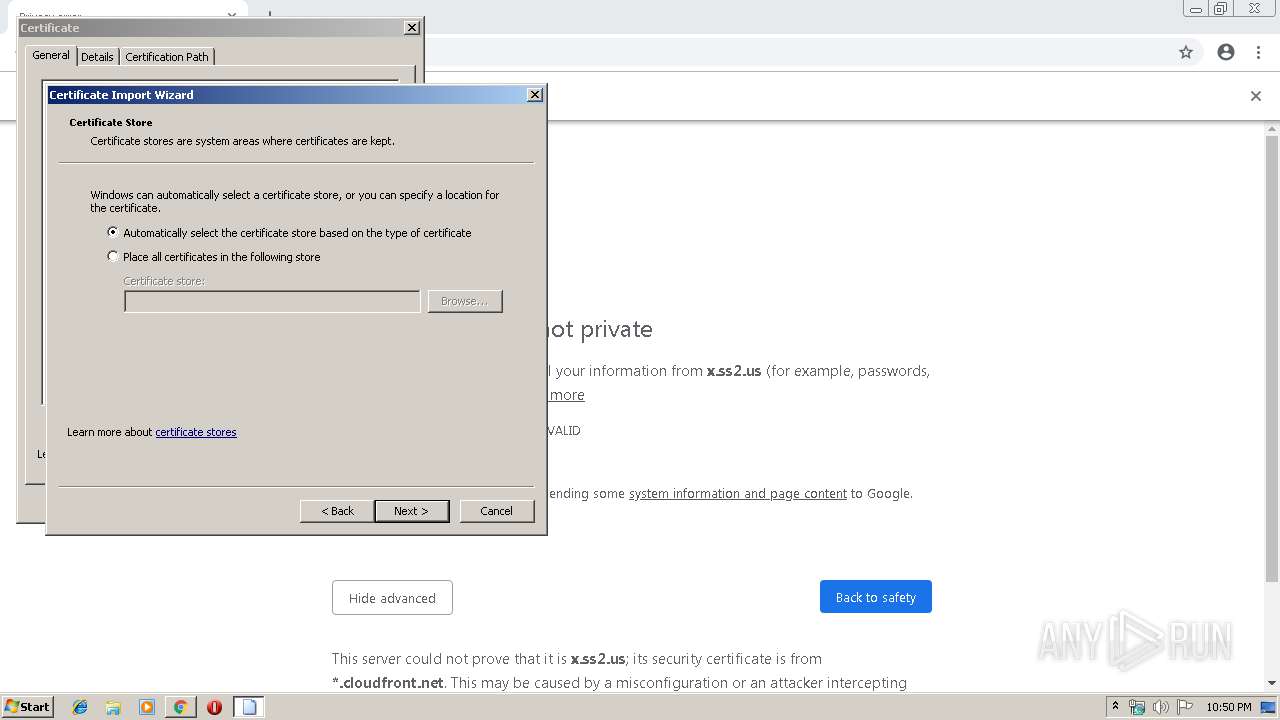The height and width of the screenshot is (720, 1280).
Task: Click the '*.cloudfront.net' text on the page
Action: [x=388, y=683]
